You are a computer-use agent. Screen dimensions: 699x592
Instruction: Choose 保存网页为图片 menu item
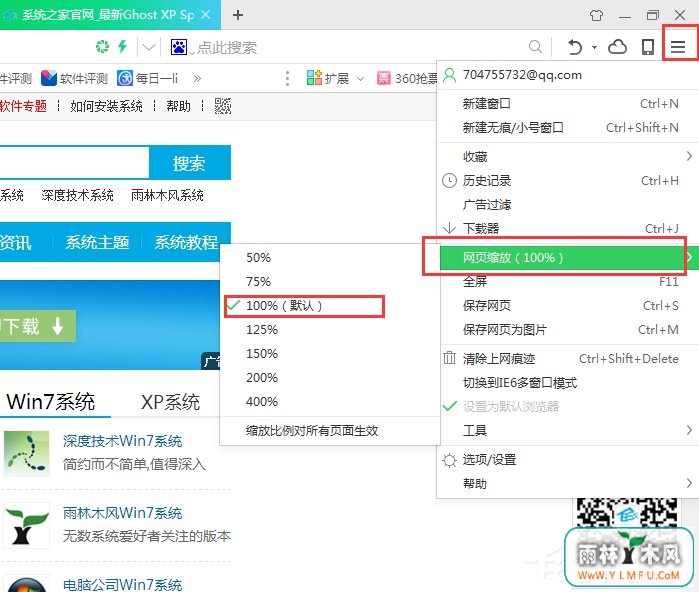click(x=571, y=330)
